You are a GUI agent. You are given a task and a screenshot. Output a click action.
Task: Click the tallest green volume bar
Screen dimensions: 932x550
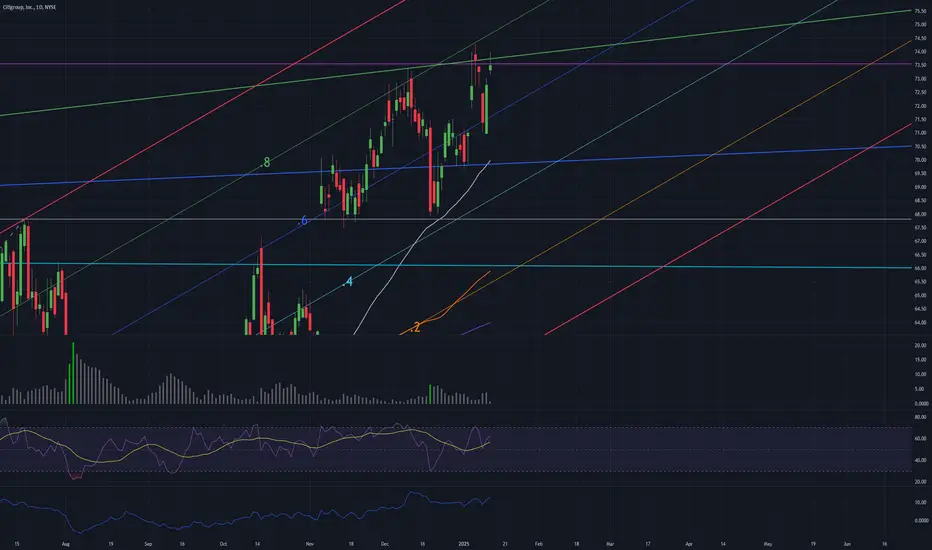coord(73,373)
